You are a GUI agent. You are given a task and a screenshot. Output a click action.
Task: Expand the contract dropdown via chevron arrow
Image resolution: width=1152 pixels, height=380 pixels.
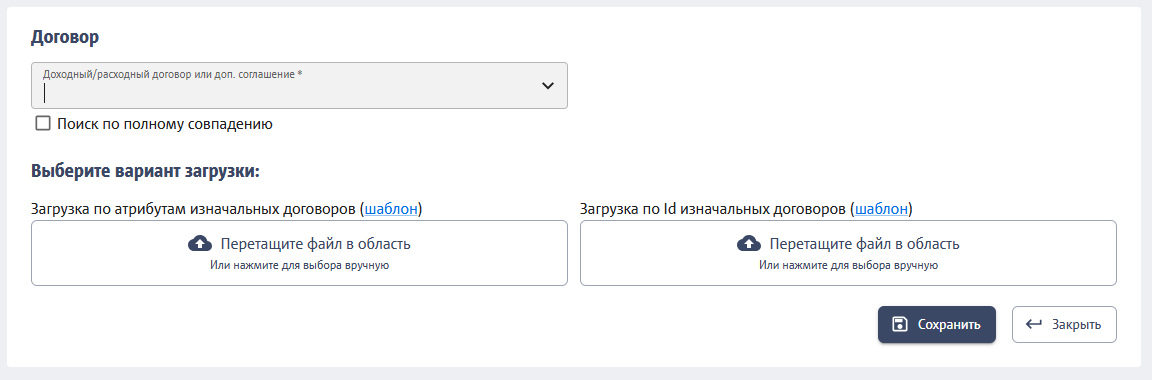(547, 85)
